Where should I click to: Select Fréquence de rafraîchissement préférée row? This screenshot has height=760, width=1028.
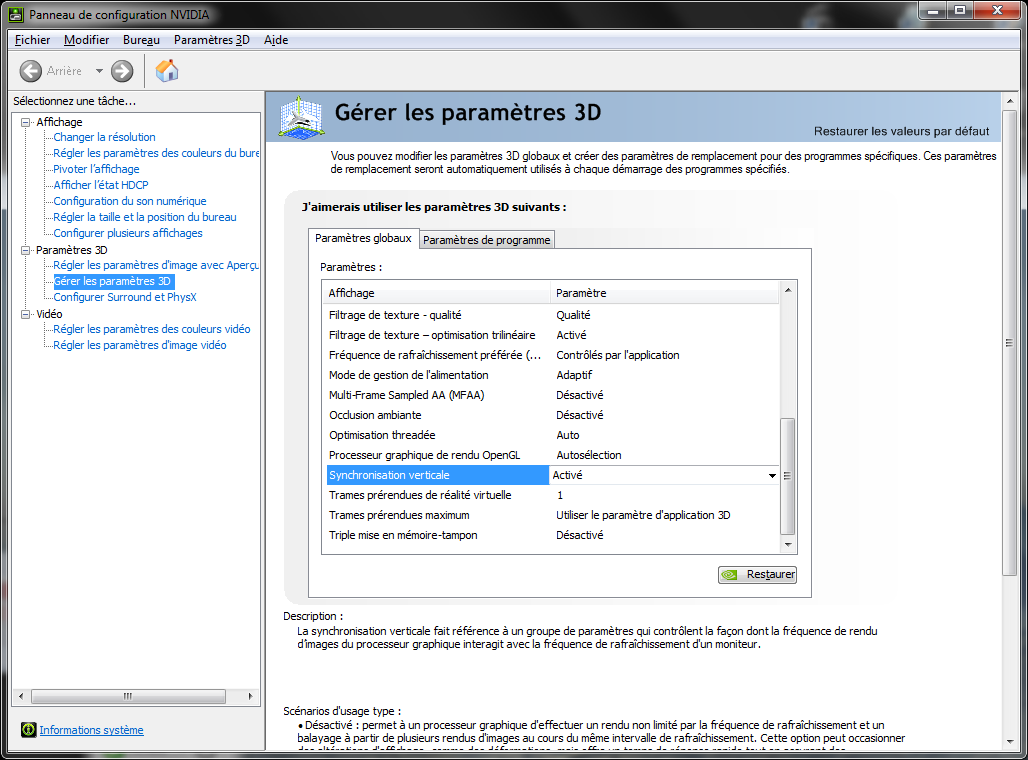coord(553,355)
